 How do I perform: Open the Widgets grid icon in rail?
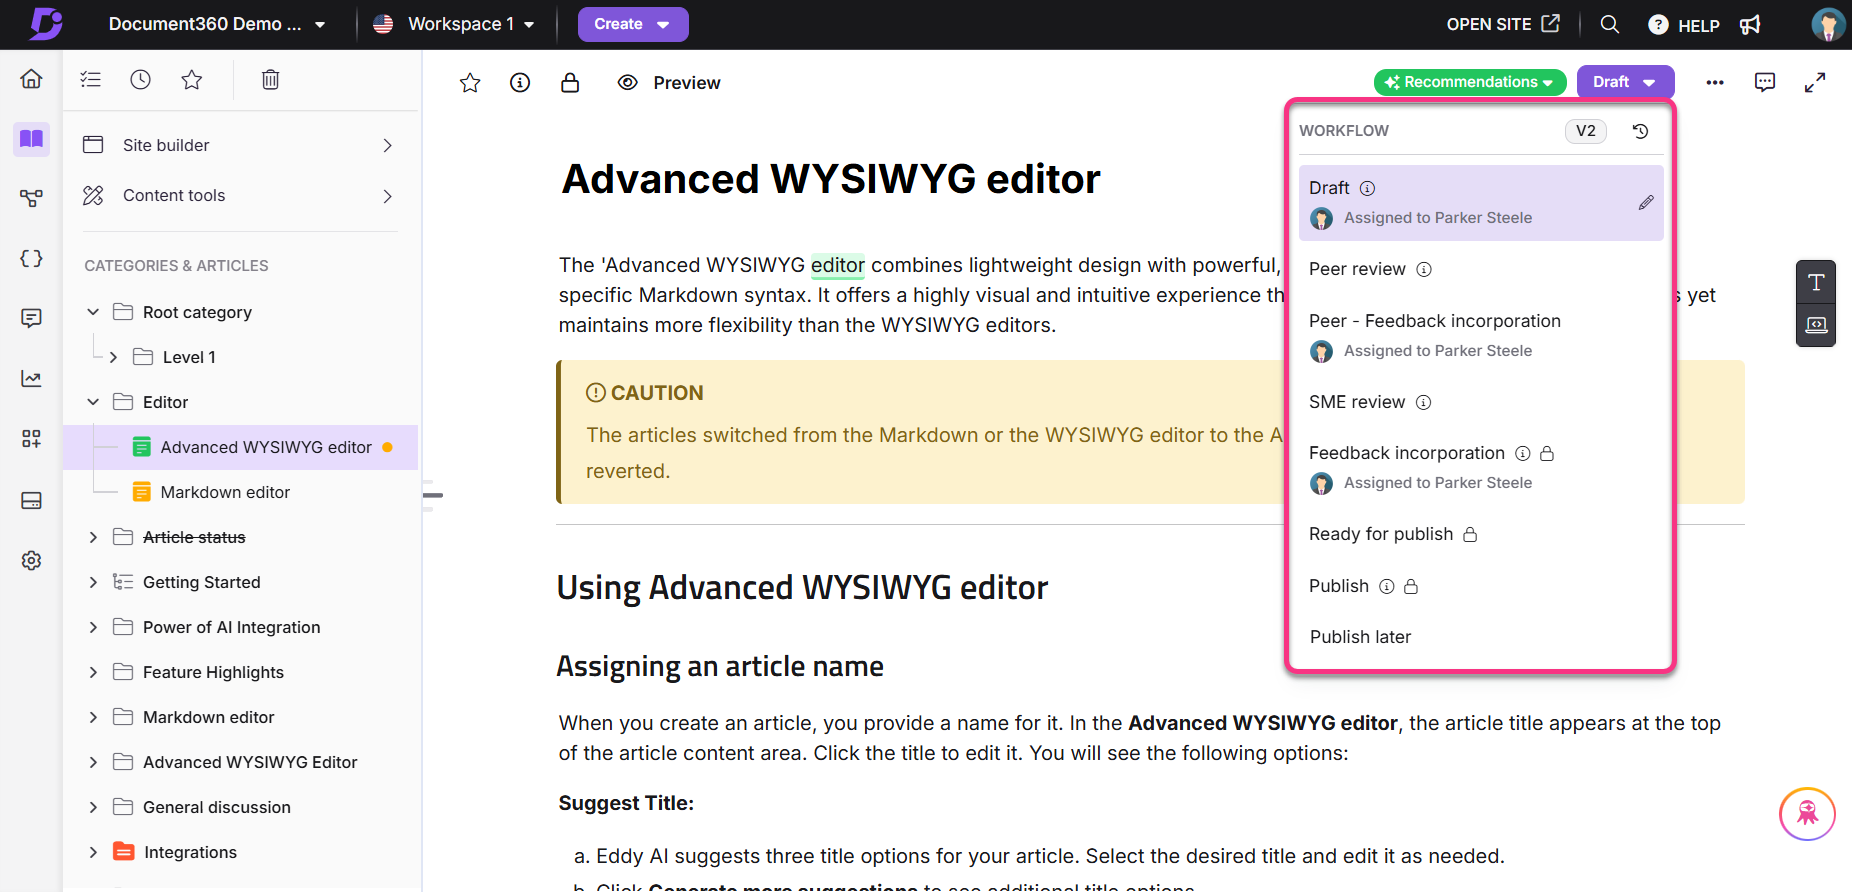[31, 438]
